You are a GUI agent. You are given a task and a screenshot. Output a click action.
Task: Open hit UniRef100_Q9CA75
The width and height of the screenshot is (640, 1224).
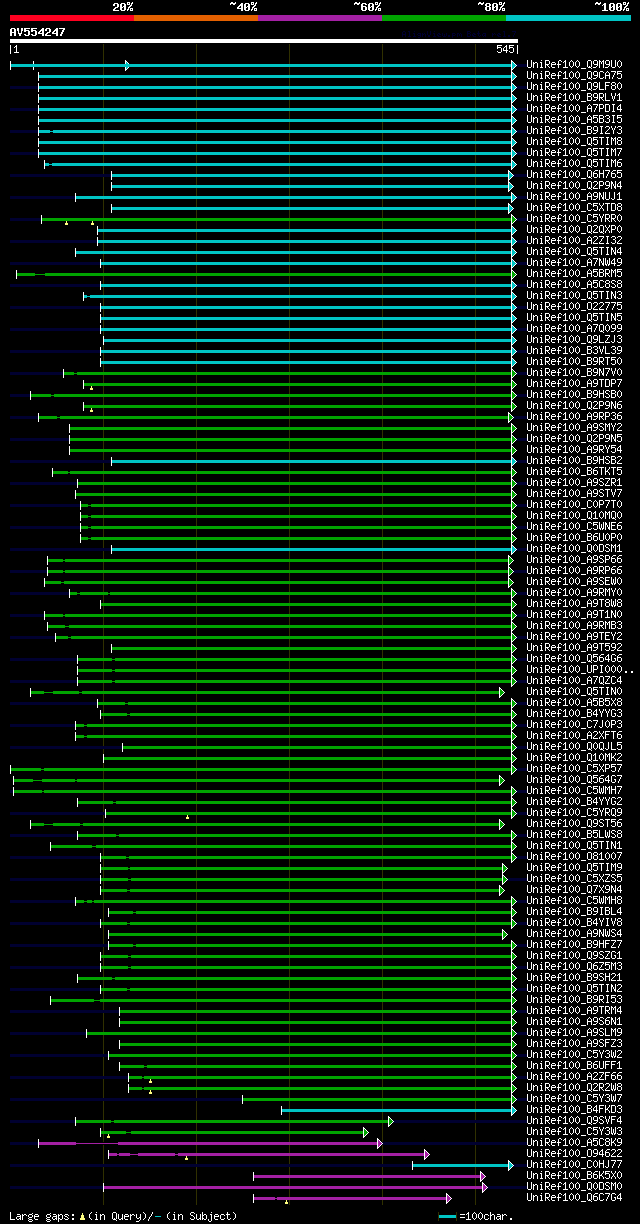[x=574, y=76]
